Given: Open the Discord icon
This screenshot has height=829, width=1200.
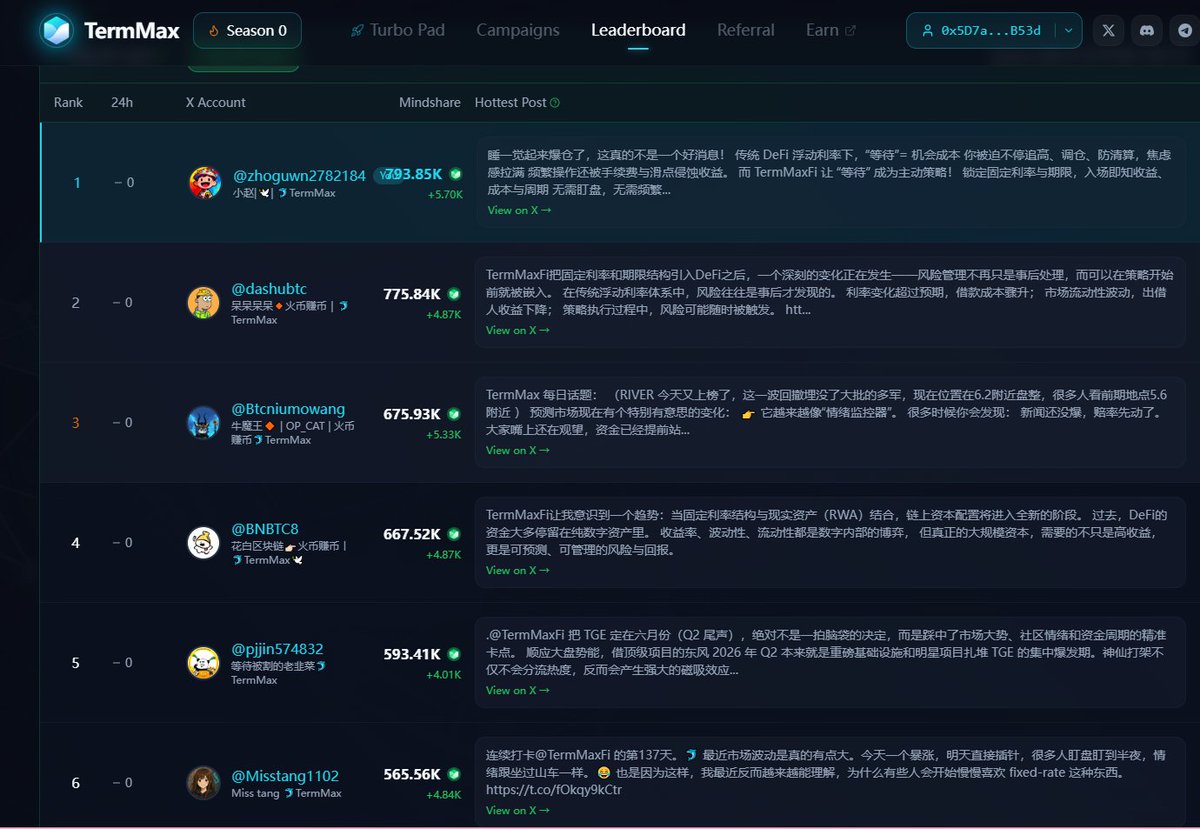Looking at the screenshot, I should click(x=1146, y=31).
